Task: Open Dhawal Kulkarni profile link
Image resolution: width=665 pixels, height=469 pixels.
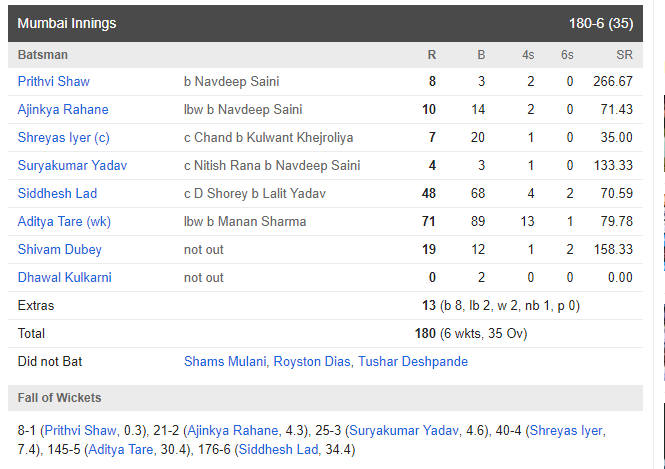Action: point(64,277)
